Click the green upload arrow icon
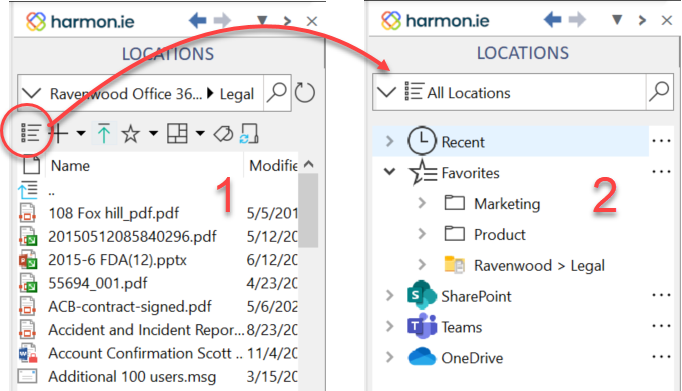This screenshot has height=391, width=682. click(104, 133)
